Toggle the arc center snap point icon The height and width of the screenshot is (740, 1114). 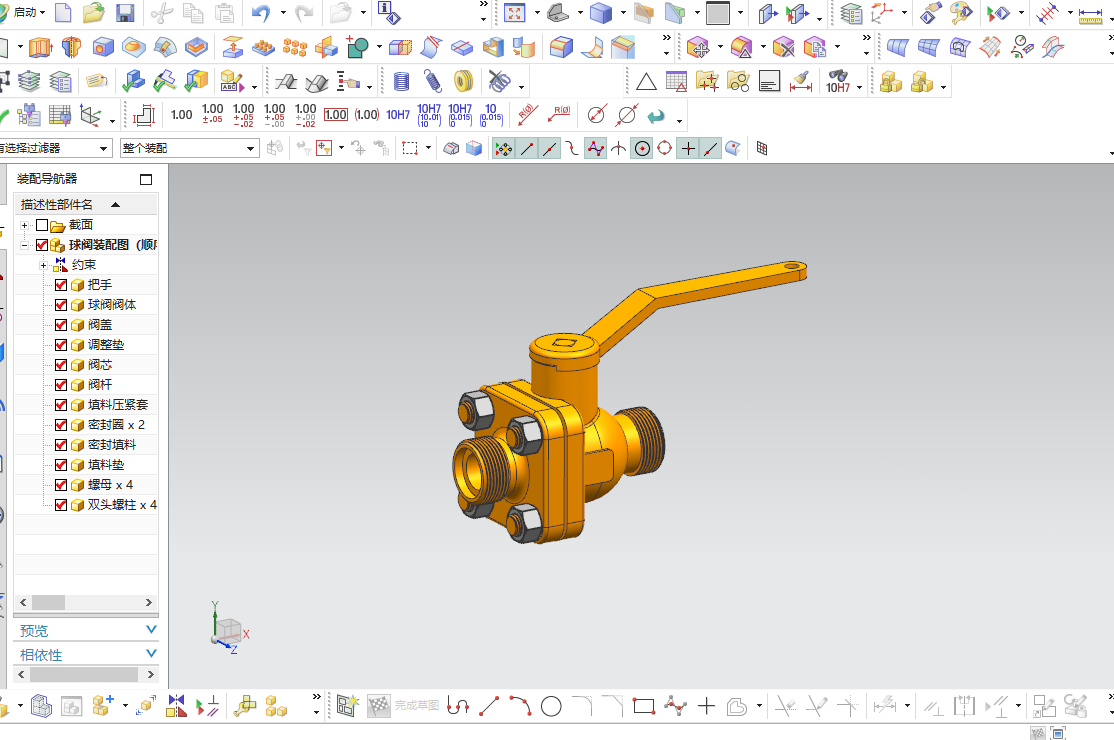point(642,148)
